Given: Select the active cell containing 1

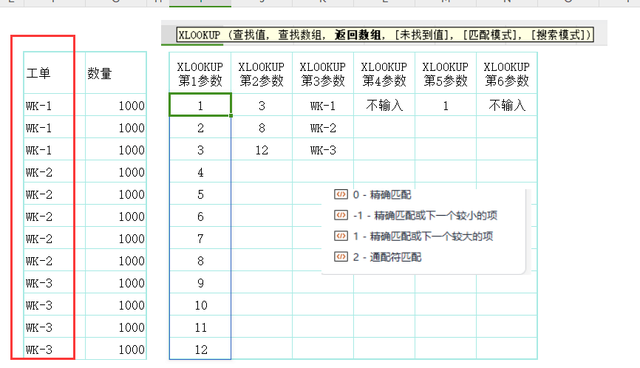Looking at the screenshot, I should pyautogui.click(x=200, y=105).
